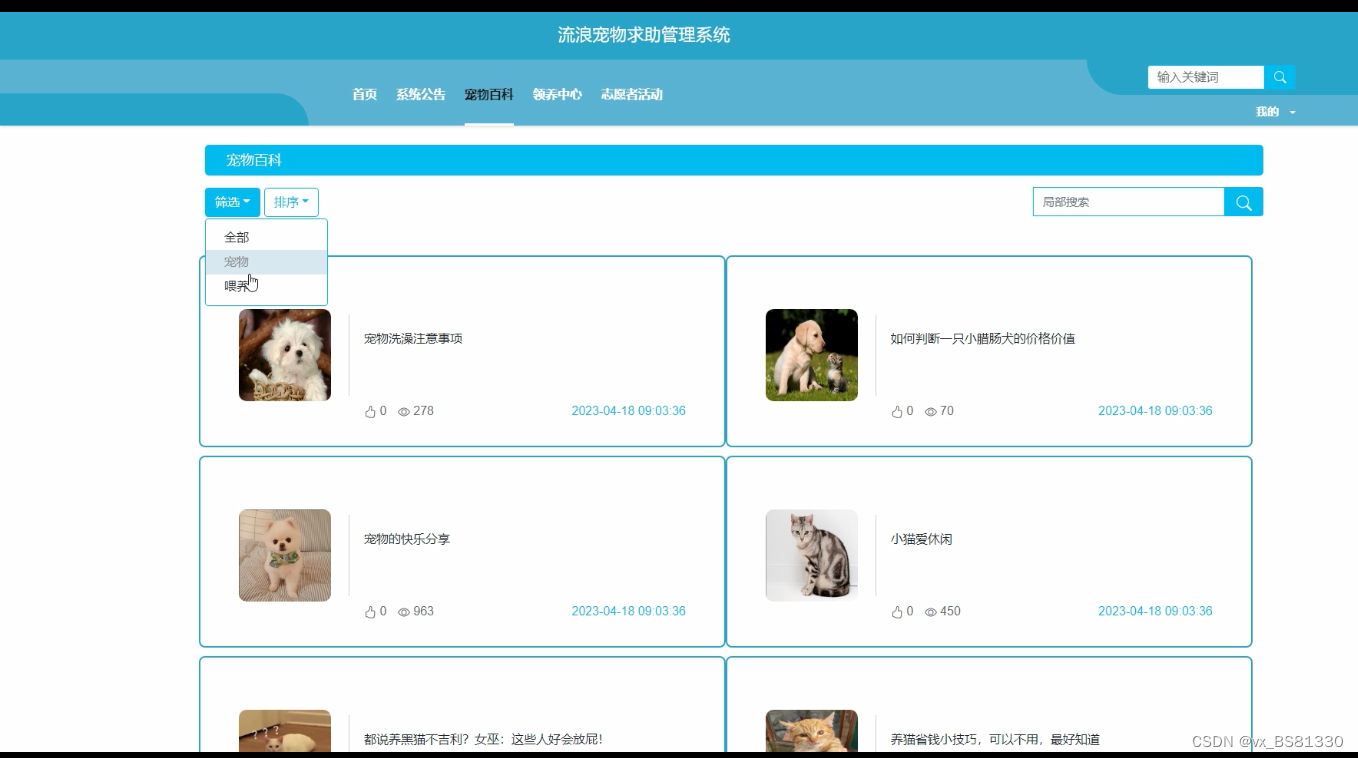
Task: Click the date on 宠物洗澡注意事项 card
Action: (x=628, y=411)
